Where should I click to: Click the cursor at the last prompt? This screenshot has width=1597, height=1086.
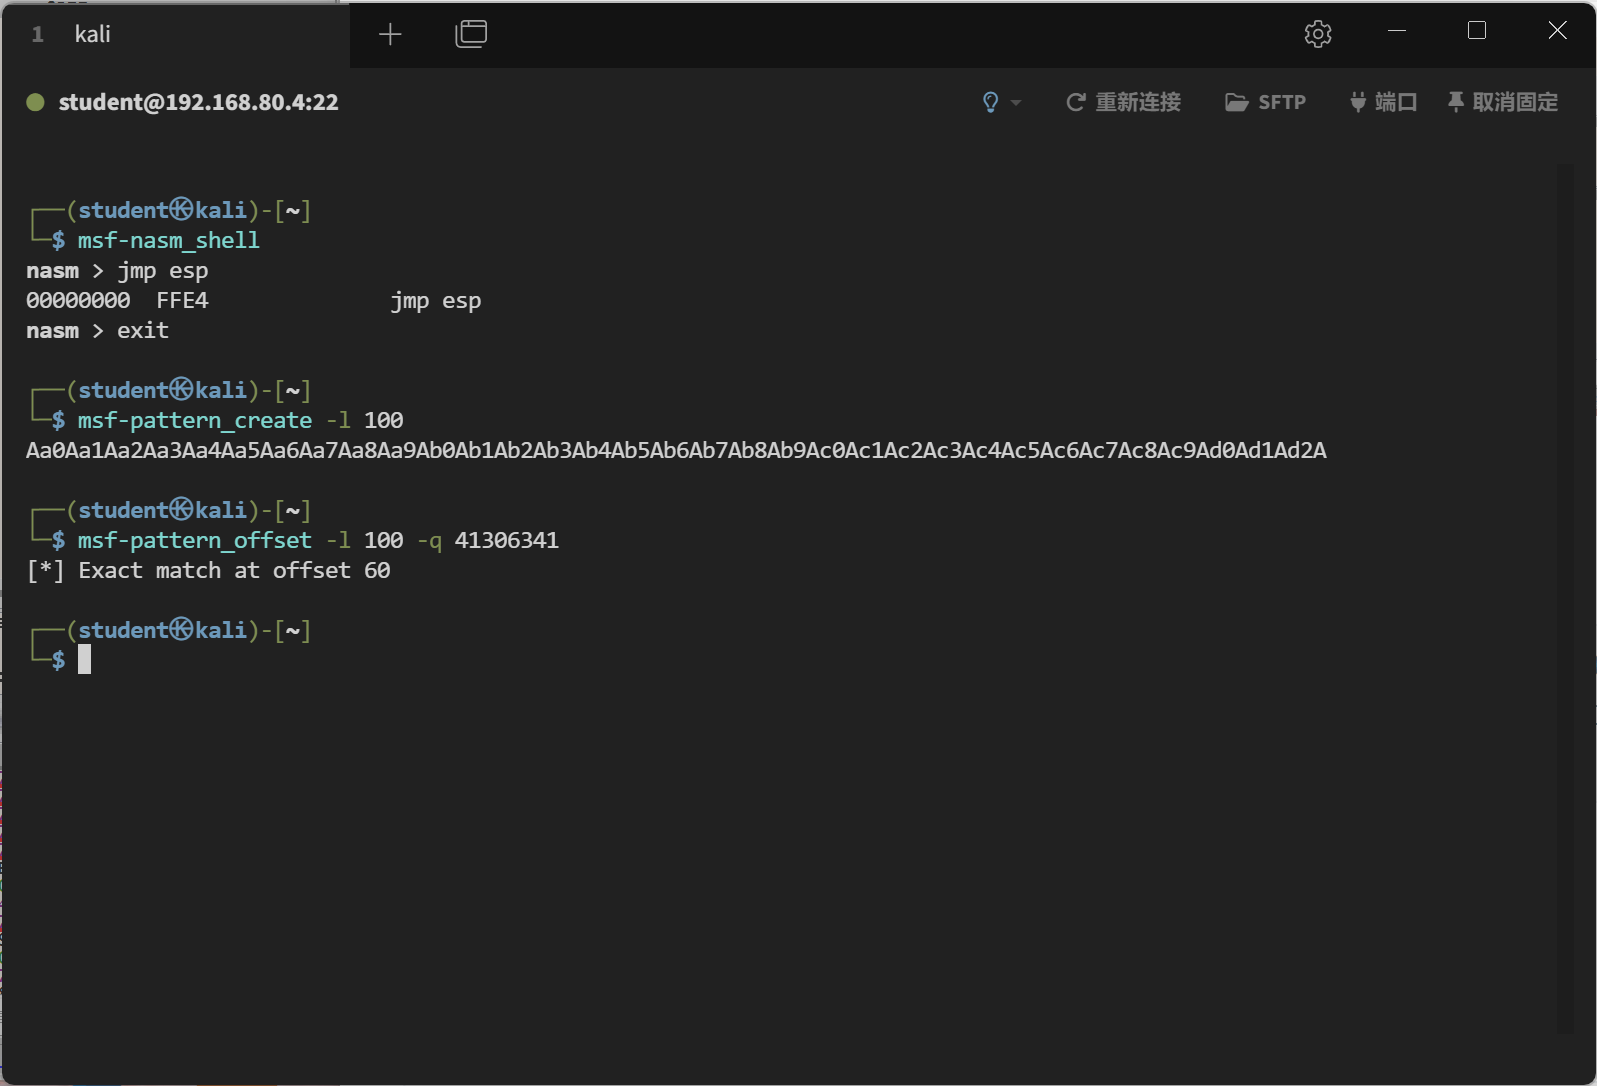coord(85,660)
